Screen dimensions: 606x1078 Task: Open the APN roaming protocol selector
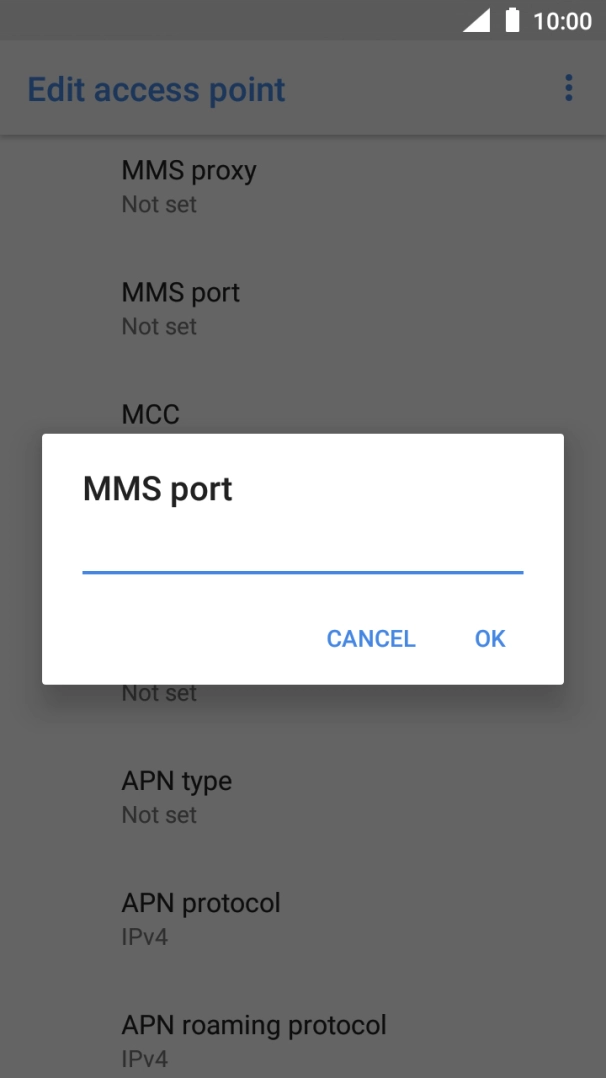tap(303, 1040)
